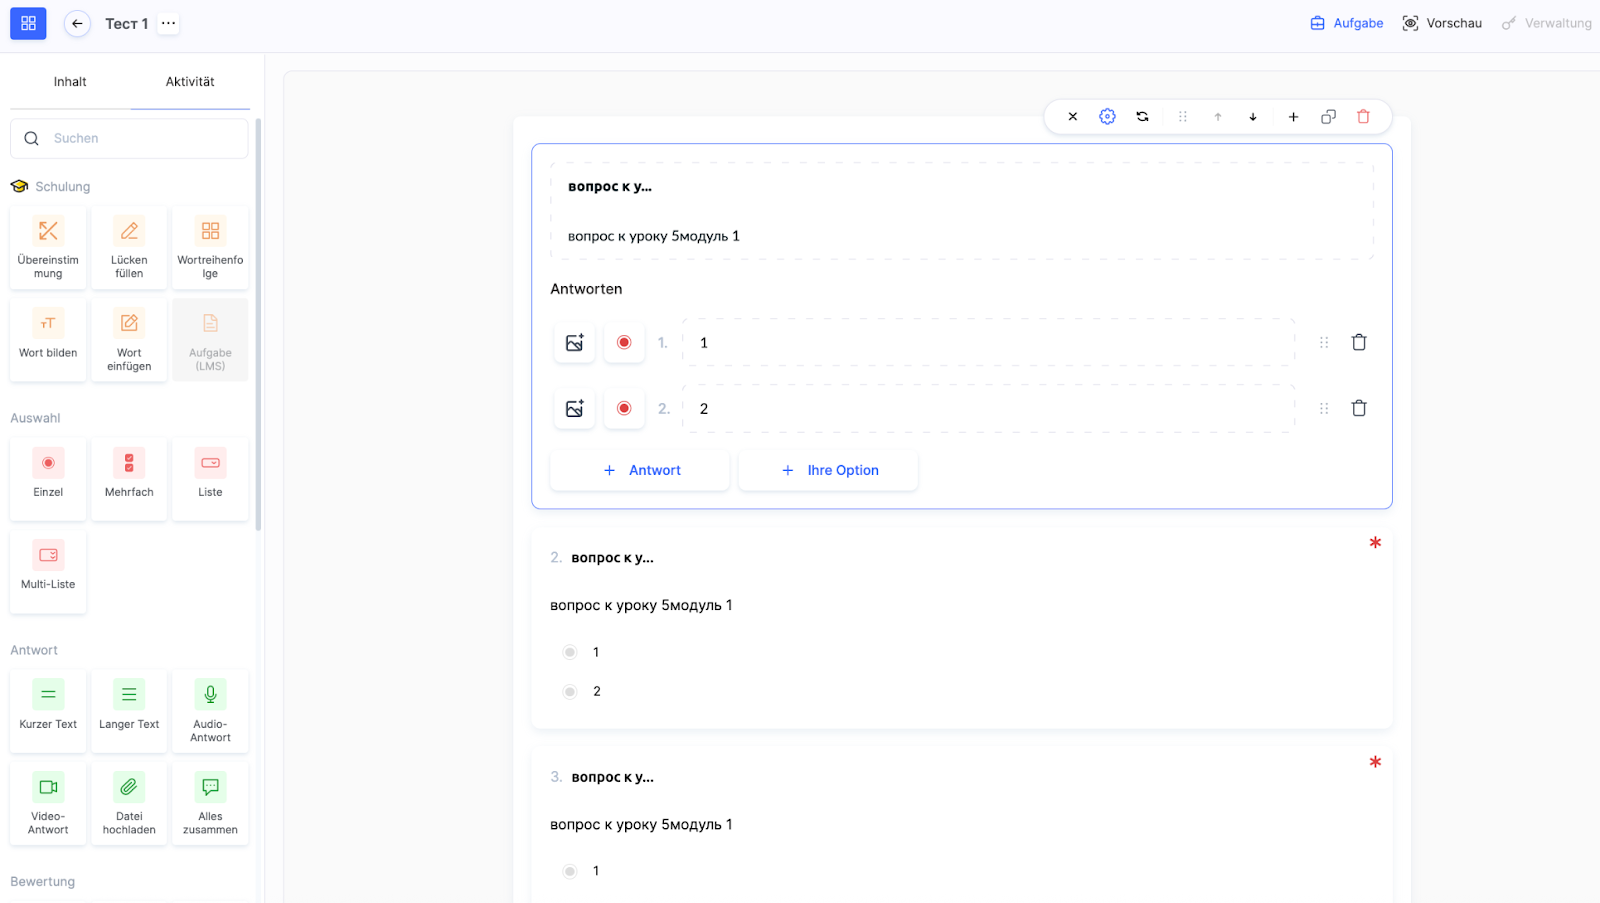Viewport: 1600px width, 903px height.
Task: Add the Audio-Antwort element
Action: pos(210,711)
